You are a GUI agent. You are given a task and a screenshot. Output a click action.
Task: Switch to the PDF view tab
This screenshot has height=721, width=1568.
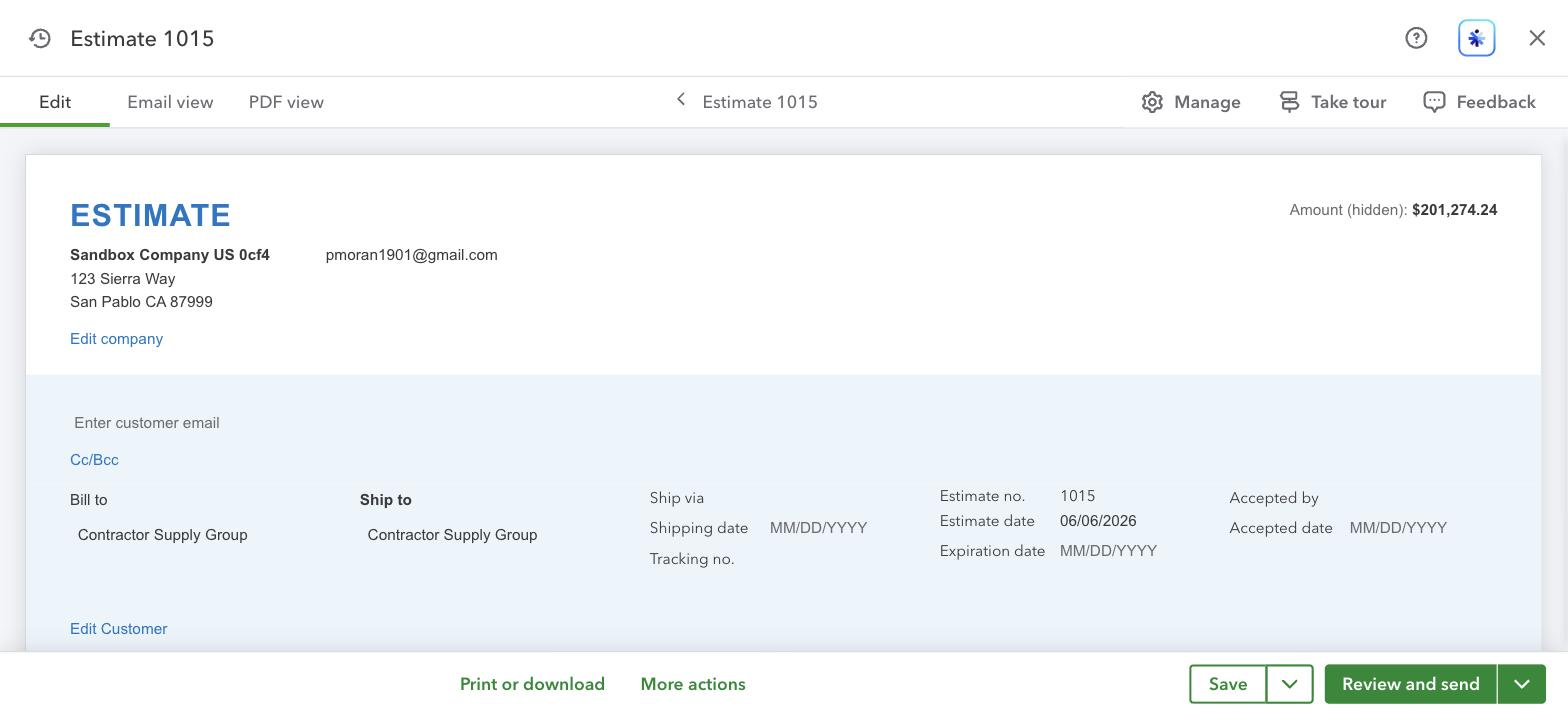286,102
